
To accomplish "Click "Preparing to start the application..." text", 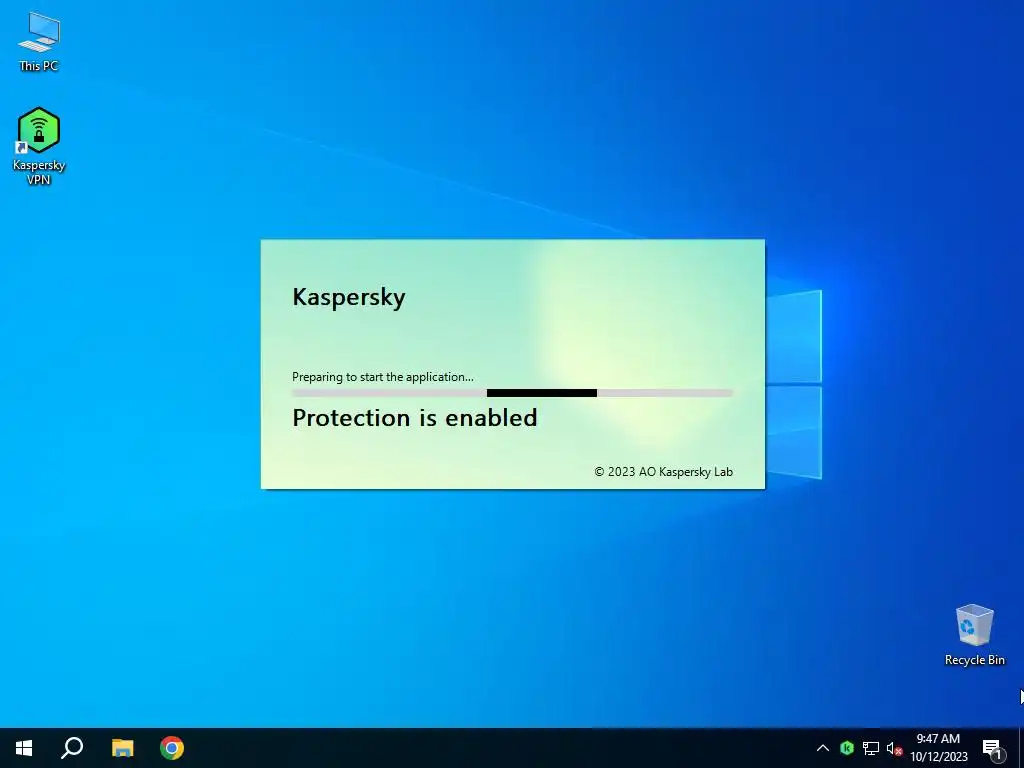I will tap(383, 377).
